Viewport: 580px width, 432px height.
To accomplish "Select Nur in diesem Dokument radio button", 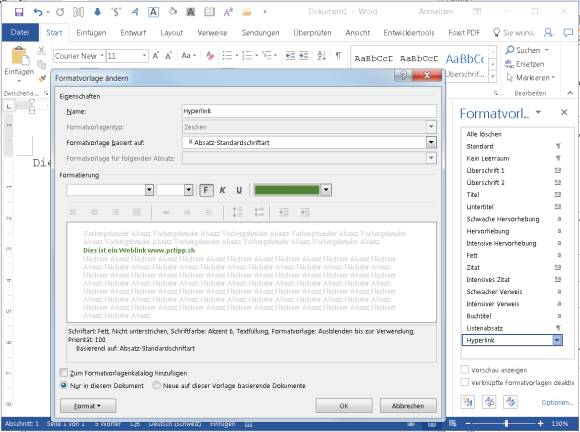I will point(64,385).
